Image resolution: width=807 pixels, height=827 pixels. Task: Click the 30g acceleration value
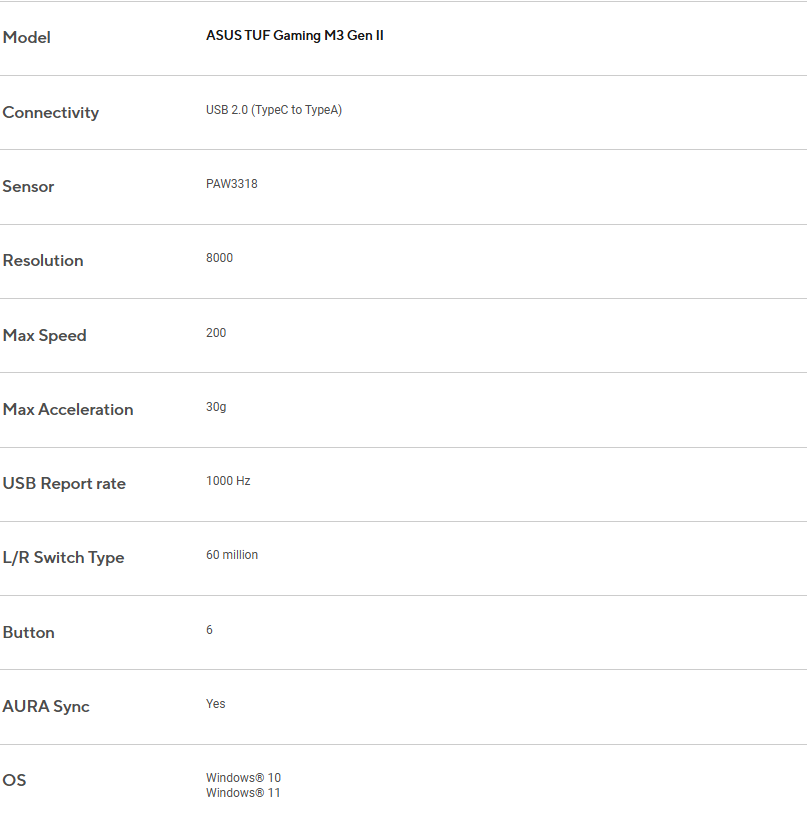(217, 407)
